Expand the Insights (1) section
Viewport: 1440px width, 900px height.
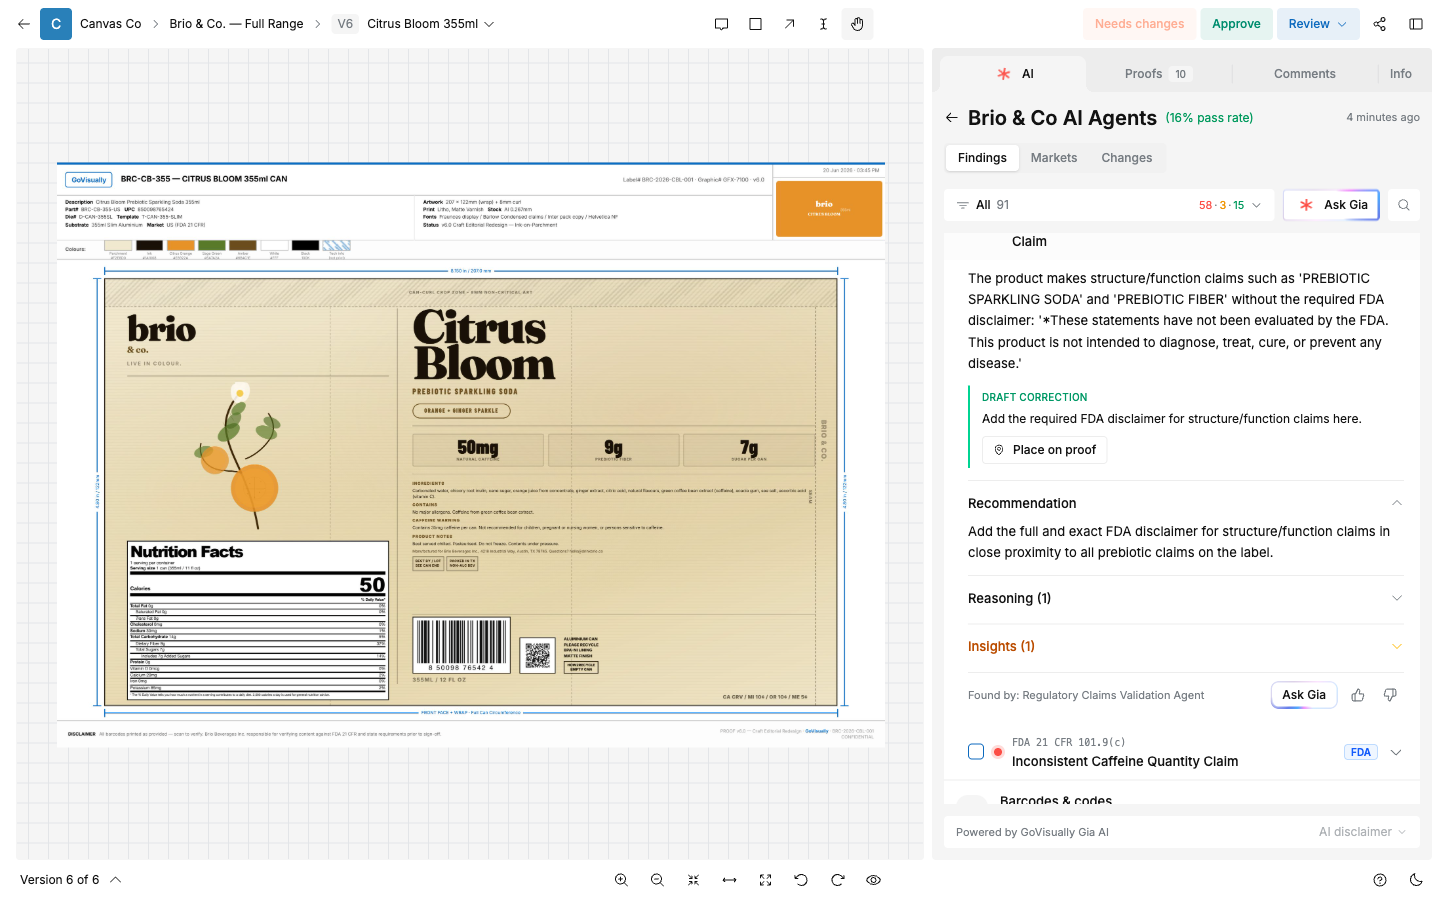1397,646
